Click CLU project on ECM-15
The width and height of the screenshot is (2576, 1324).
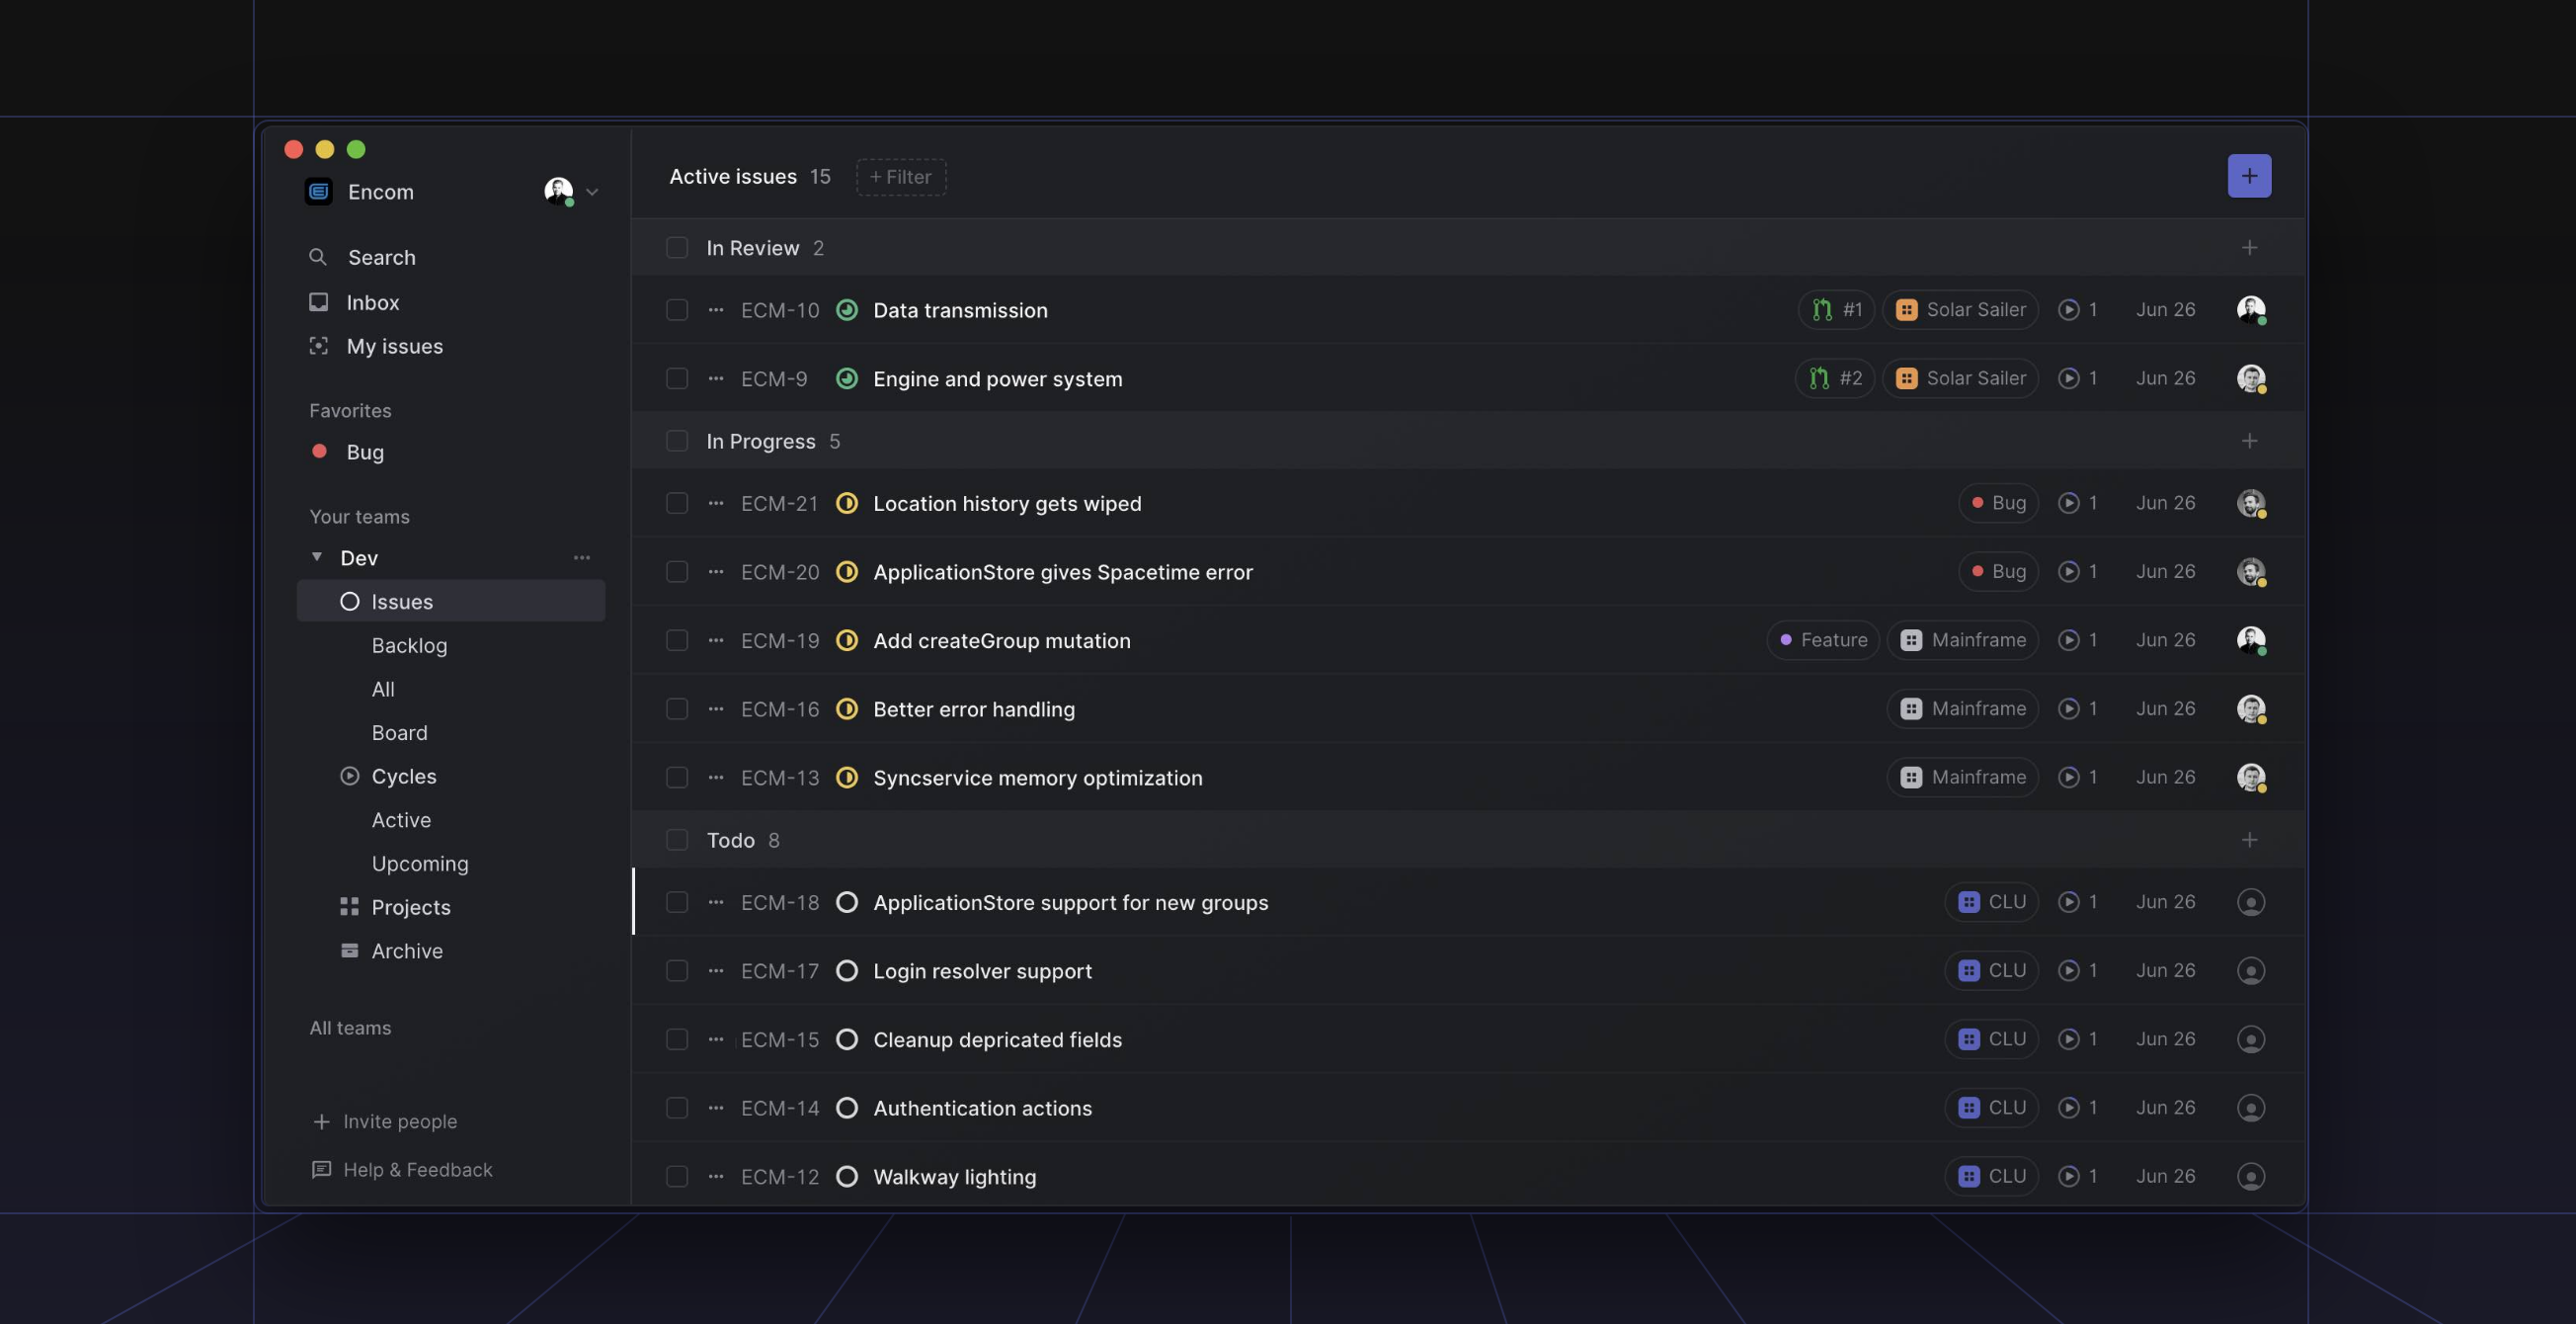coord(1991,1039)
